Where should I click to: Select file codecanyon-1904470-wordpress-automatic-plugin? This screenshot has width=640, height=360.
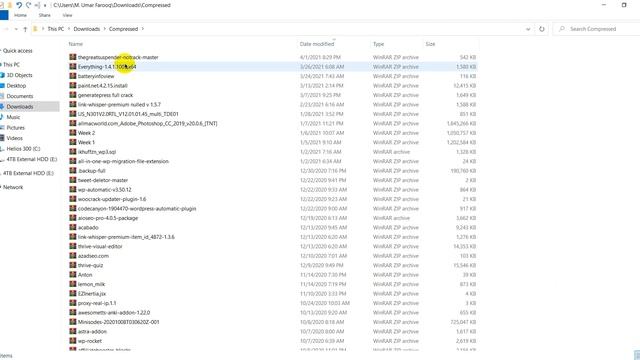click(137, 209)
